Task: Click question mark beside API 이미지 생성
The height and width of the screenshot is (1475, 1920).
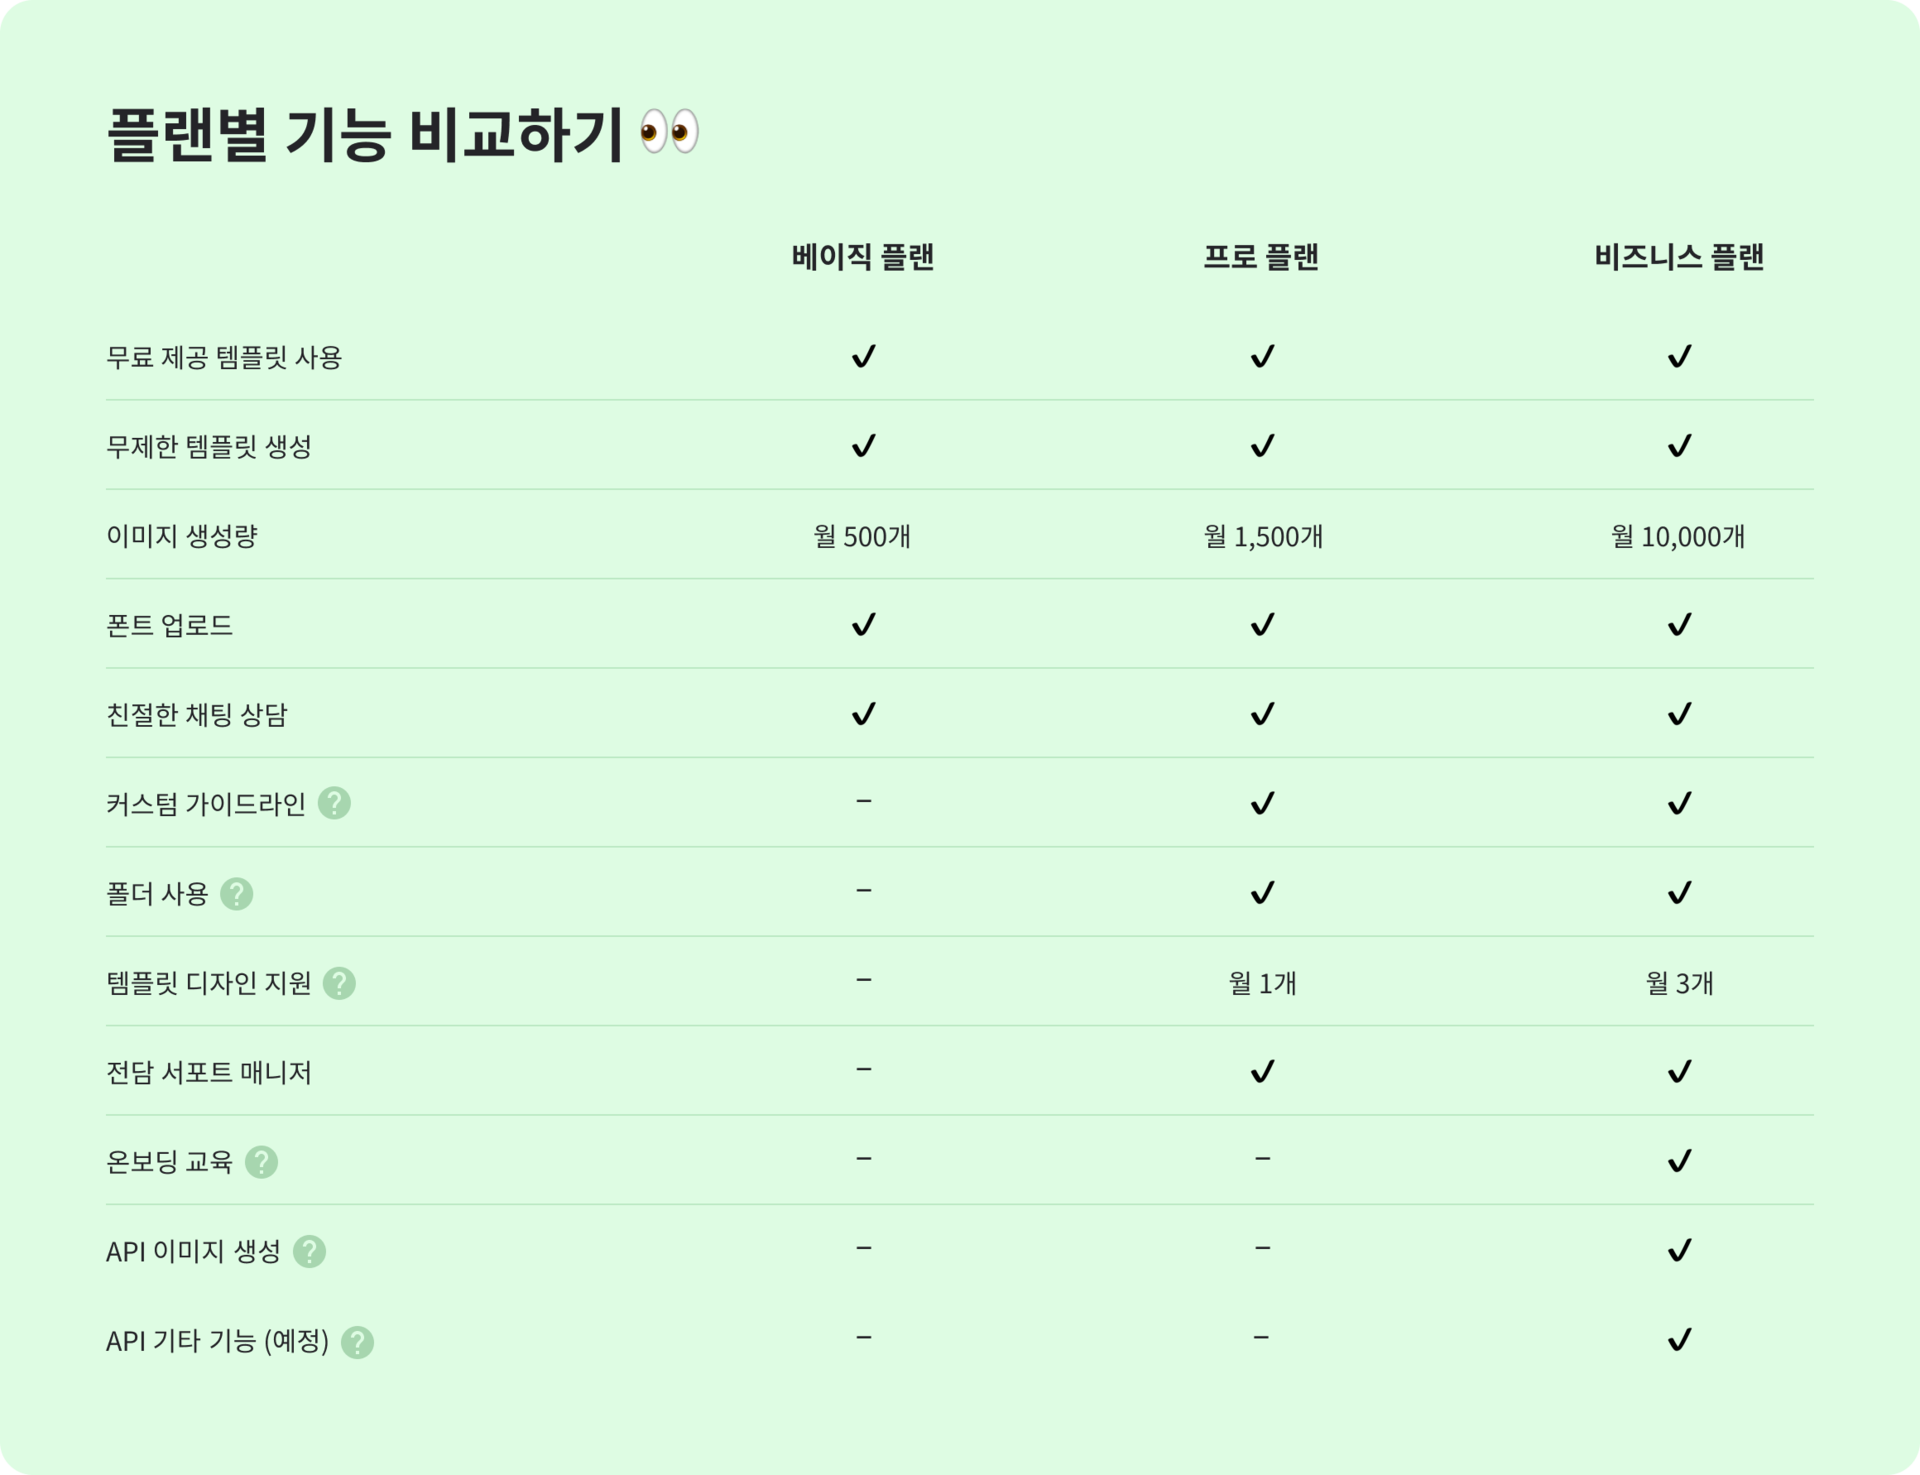Action: pos(310,1251)
